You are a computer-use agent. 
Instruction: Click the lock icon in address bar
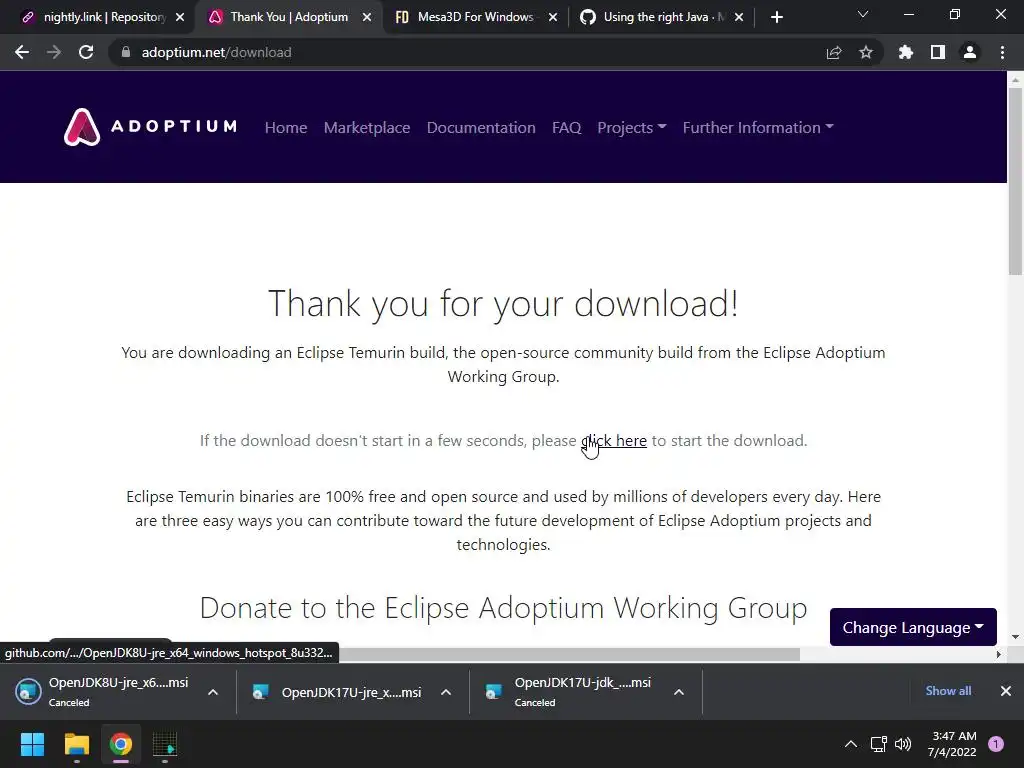tap(126, 52)
